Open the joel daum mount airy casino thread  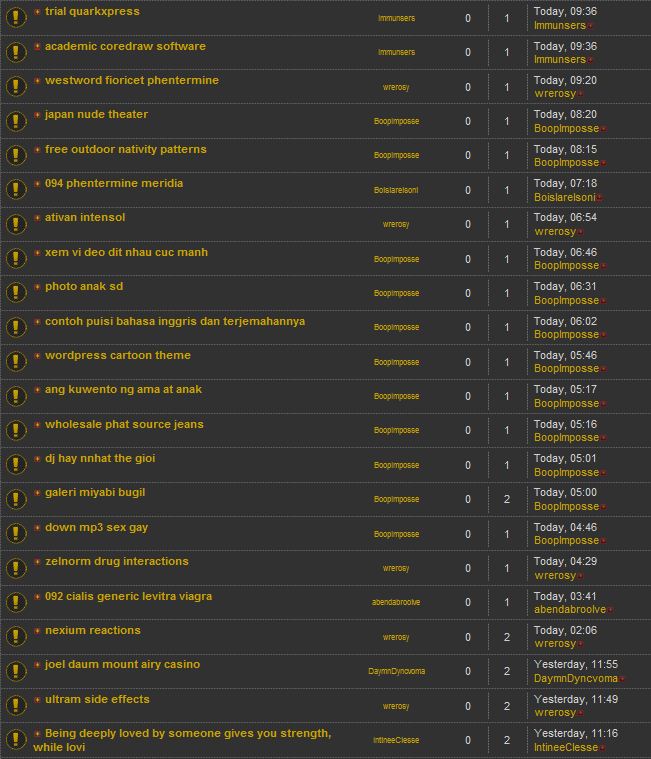click(122, 665)
